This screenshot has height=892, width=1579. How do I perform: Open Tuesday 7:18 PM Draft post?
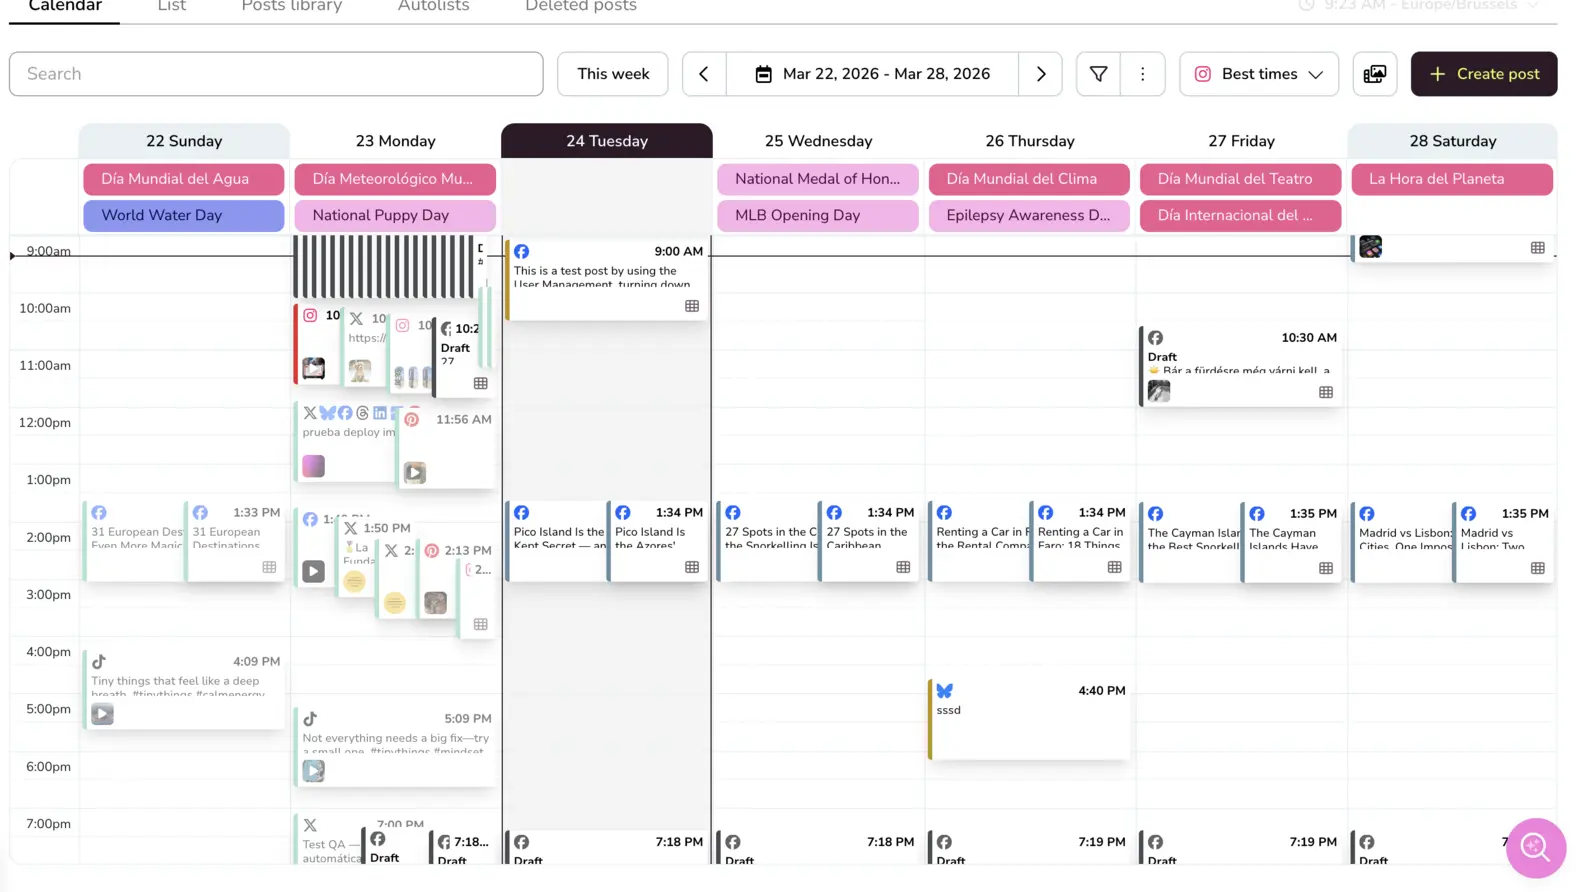point(607,848)
